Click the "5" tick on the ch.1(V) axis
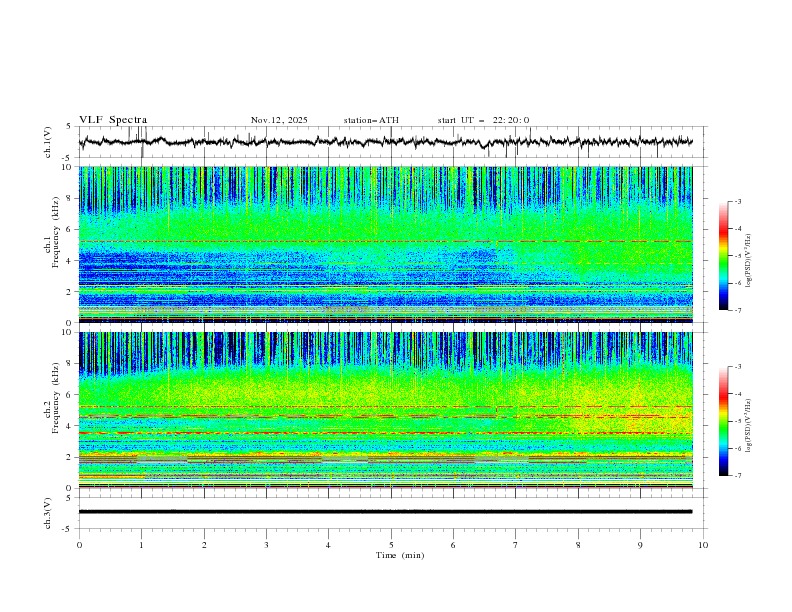The image size is (792, 612). pos(68,127)
